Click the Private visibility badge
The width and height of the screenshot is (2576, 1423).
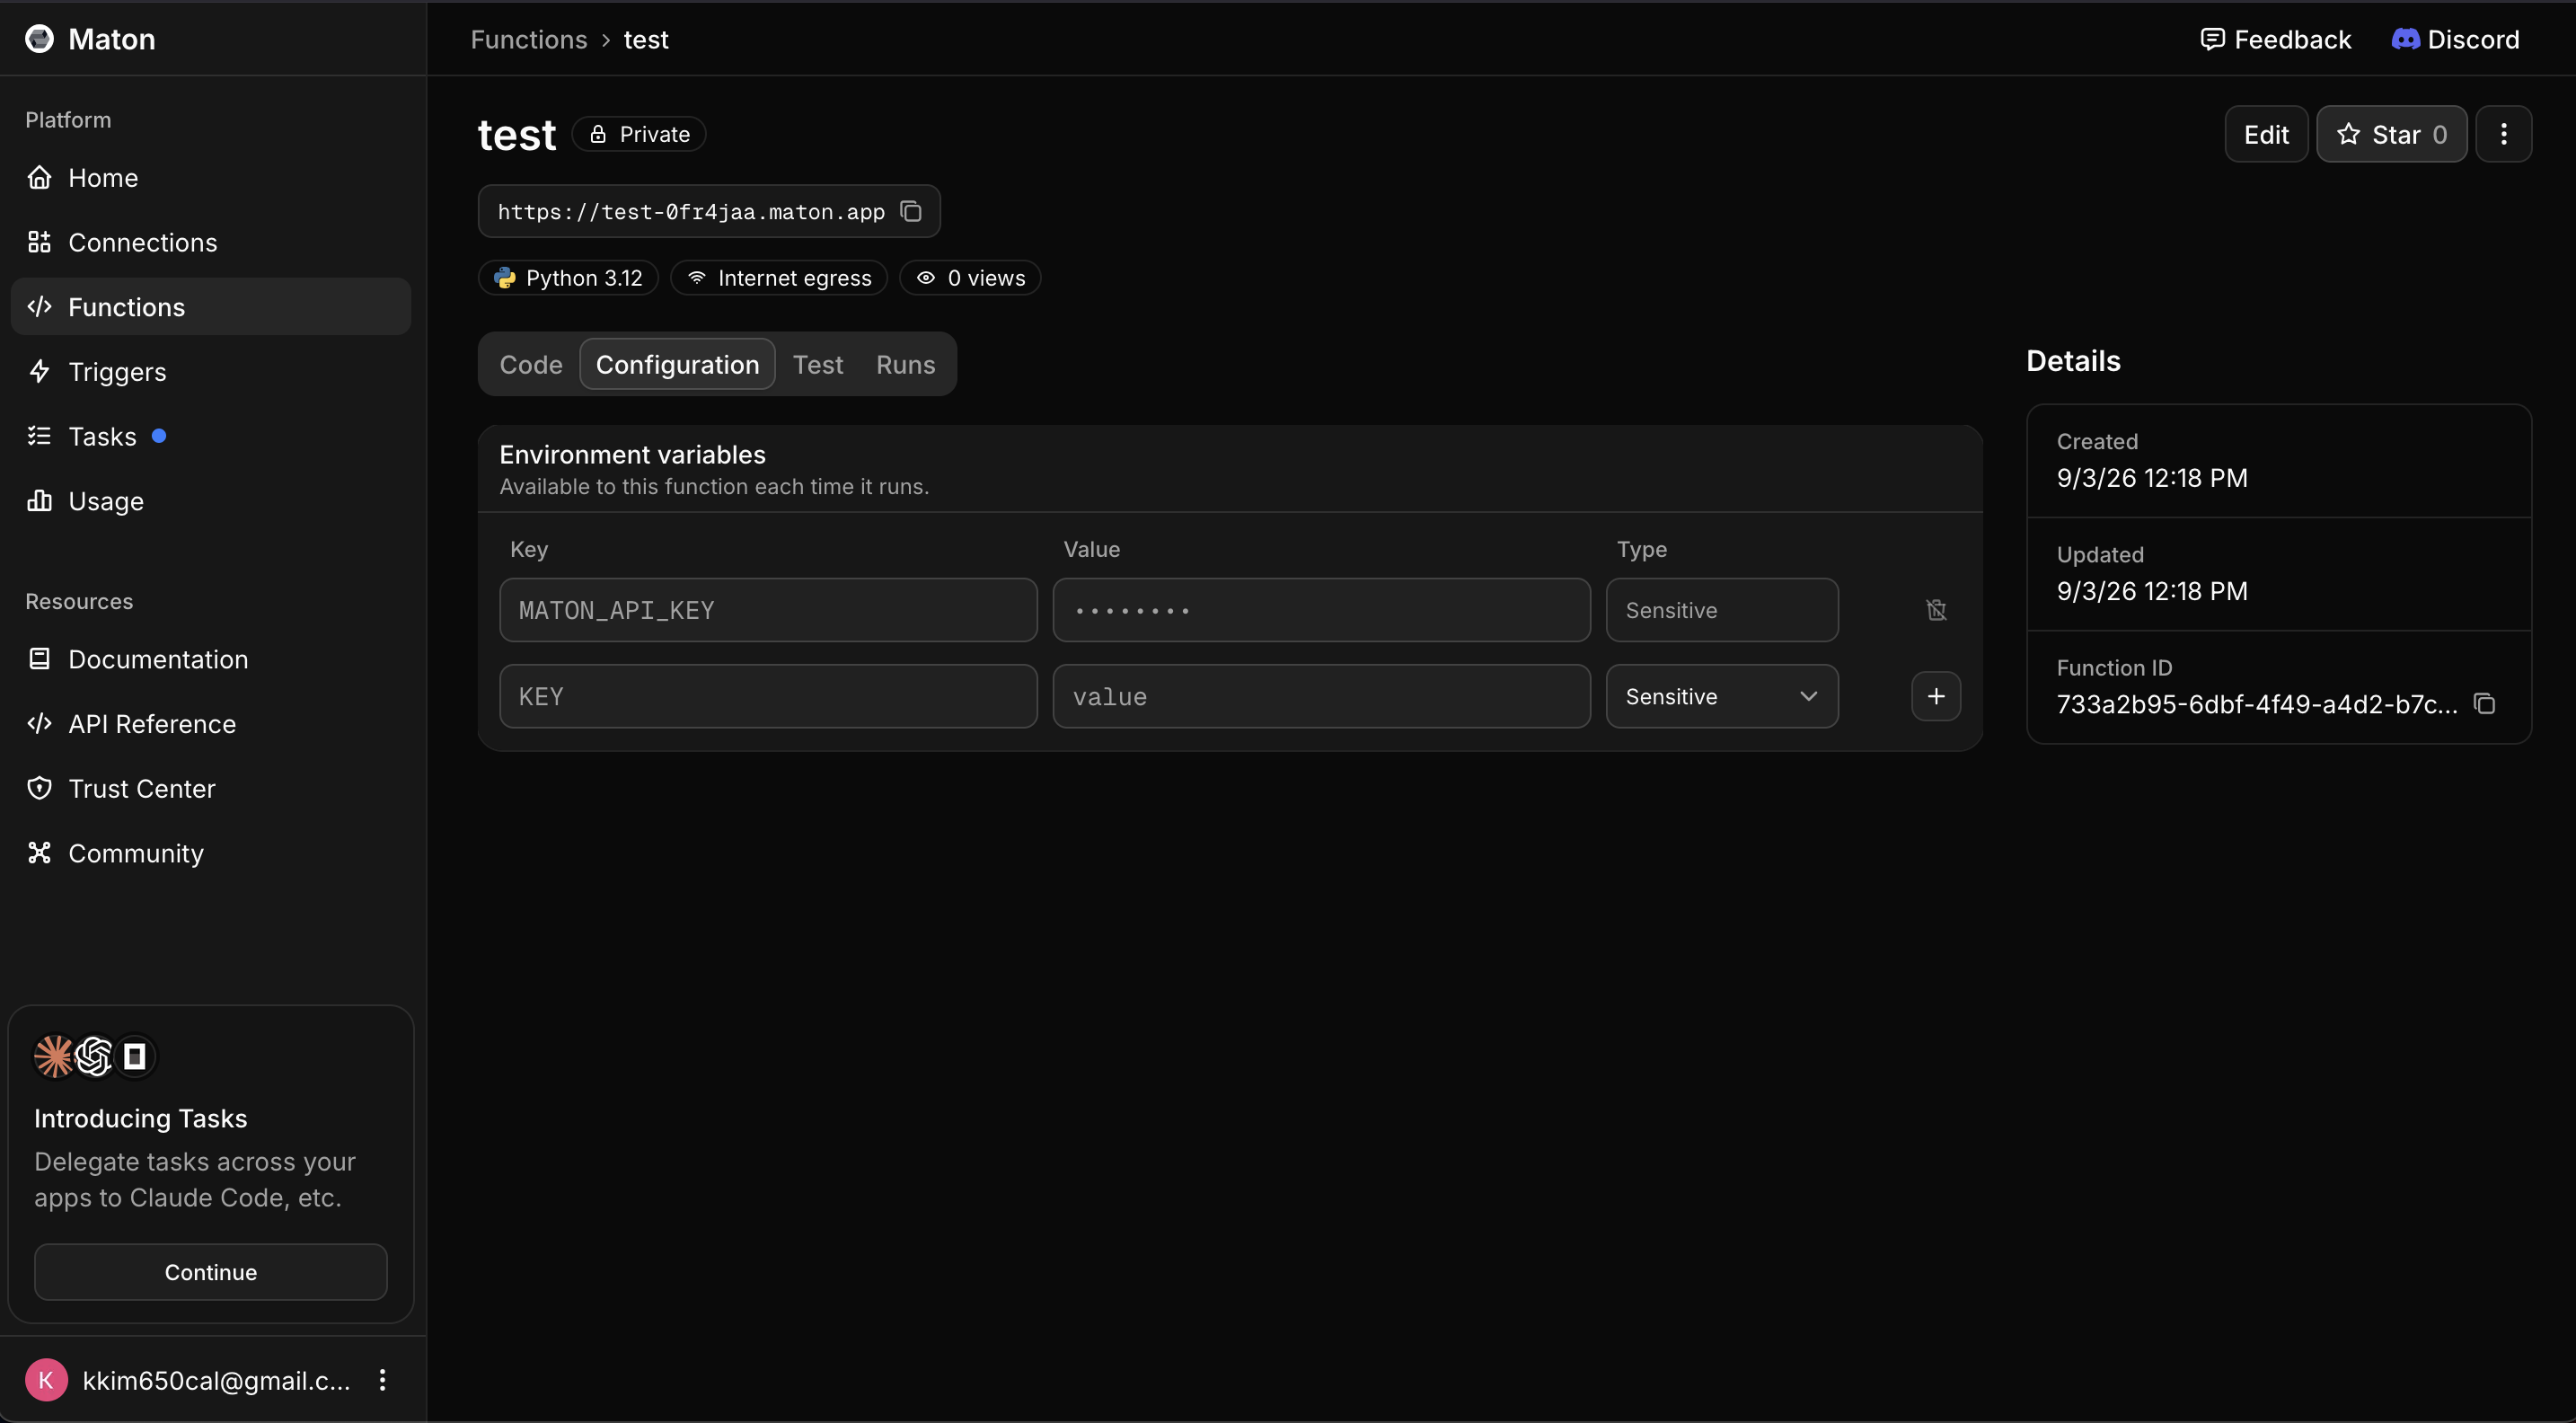coord(639,134)
